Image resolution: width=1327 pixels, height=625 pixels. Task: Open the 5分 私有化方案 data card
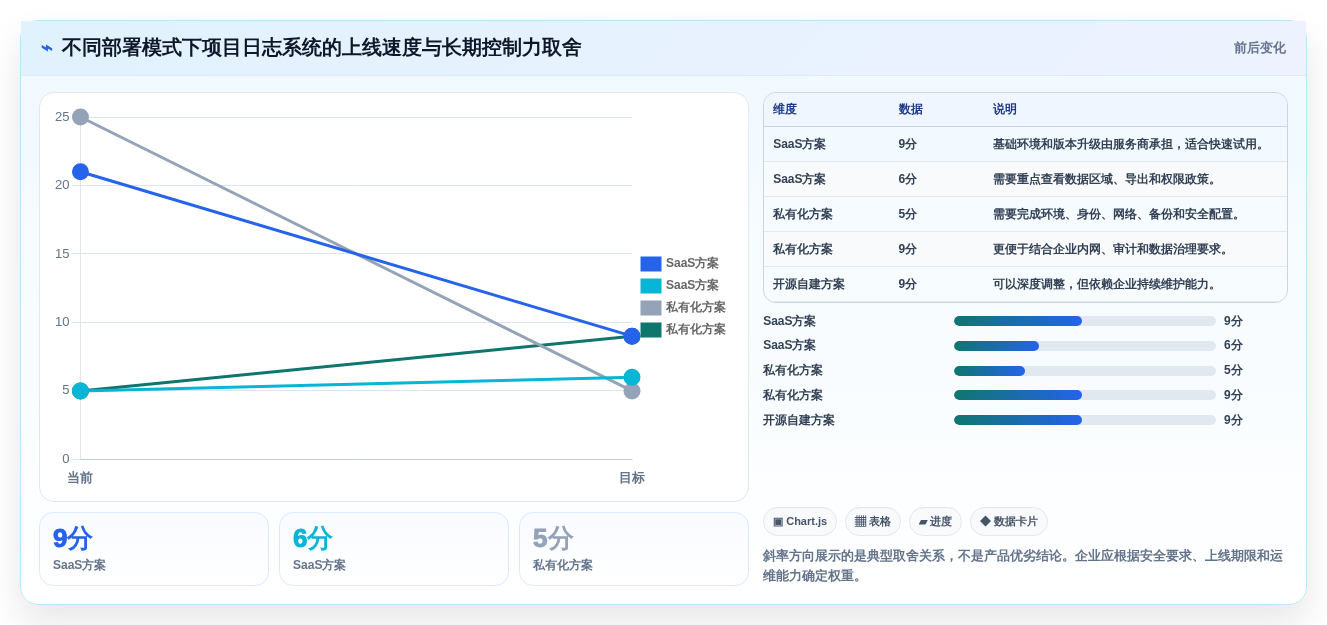(634, 549)
